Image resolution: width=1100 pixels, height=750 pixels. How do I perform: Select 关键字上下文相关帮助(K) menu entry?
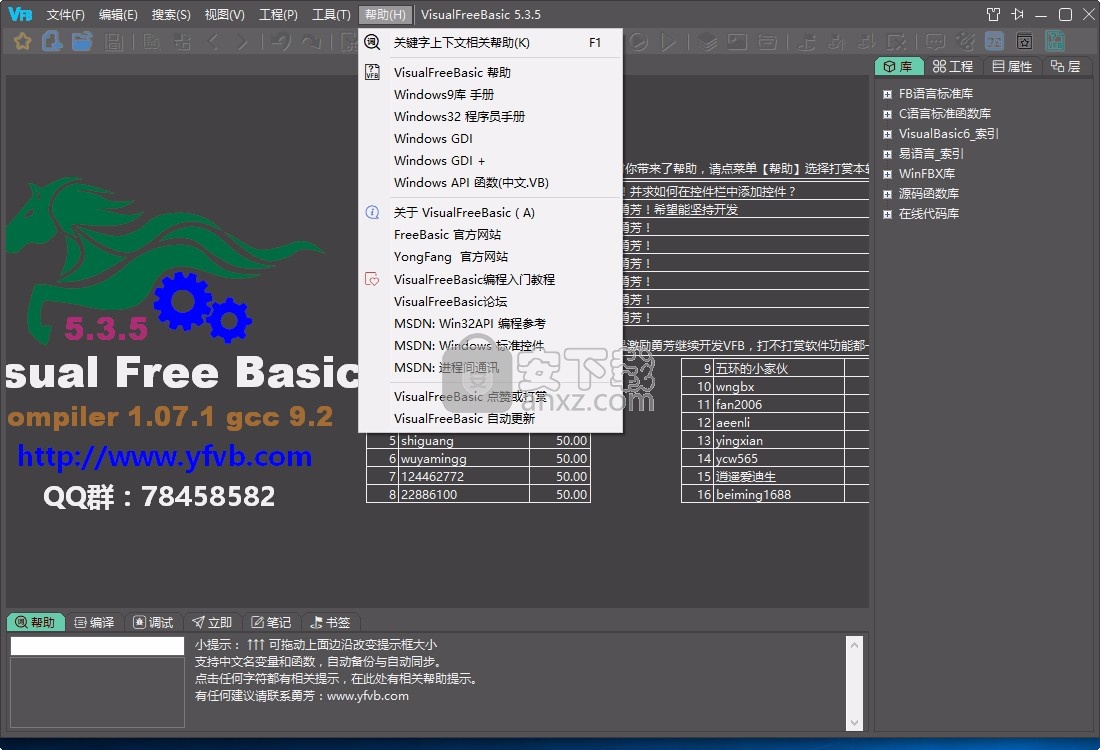pyautogui.click(x=490, y=43)
